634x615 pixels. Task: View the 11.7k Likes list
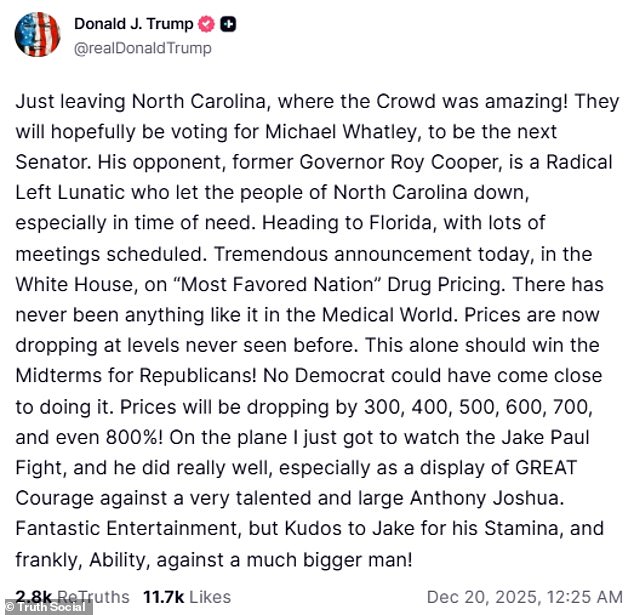pyautogui.click(x=185, y=596)
